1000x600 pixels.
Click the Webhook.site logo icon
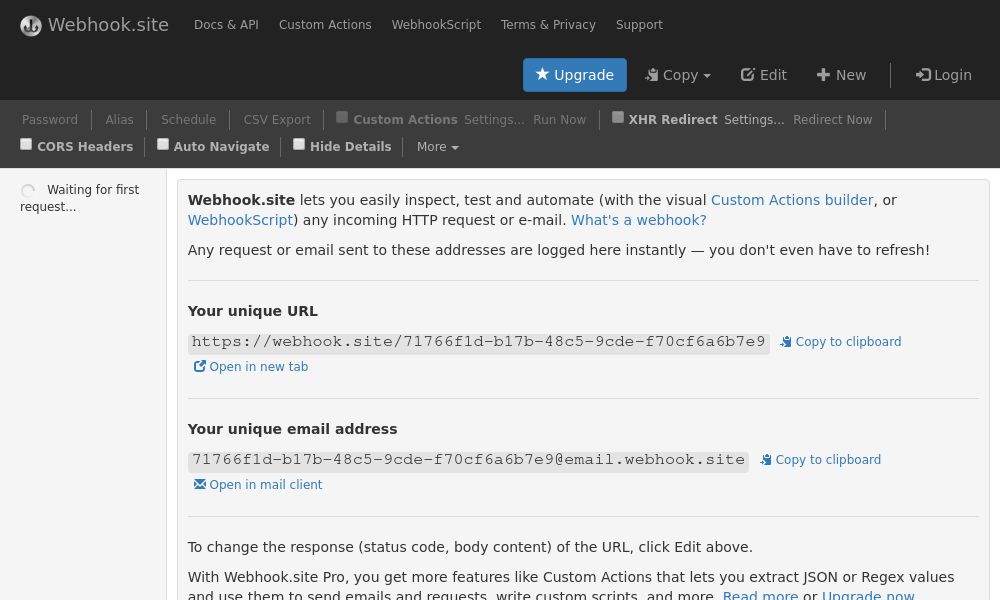pos(31,25)
